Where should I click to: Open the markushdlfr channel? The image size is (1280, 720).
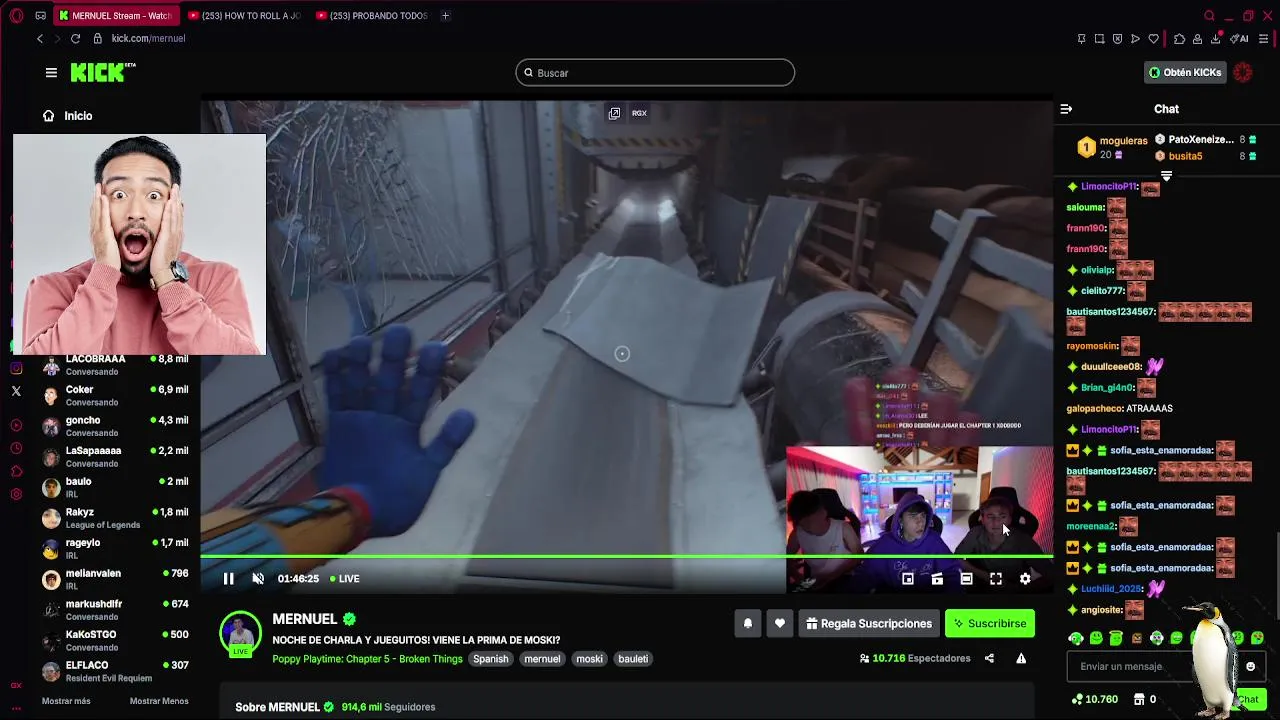click(x=115, y=610)
